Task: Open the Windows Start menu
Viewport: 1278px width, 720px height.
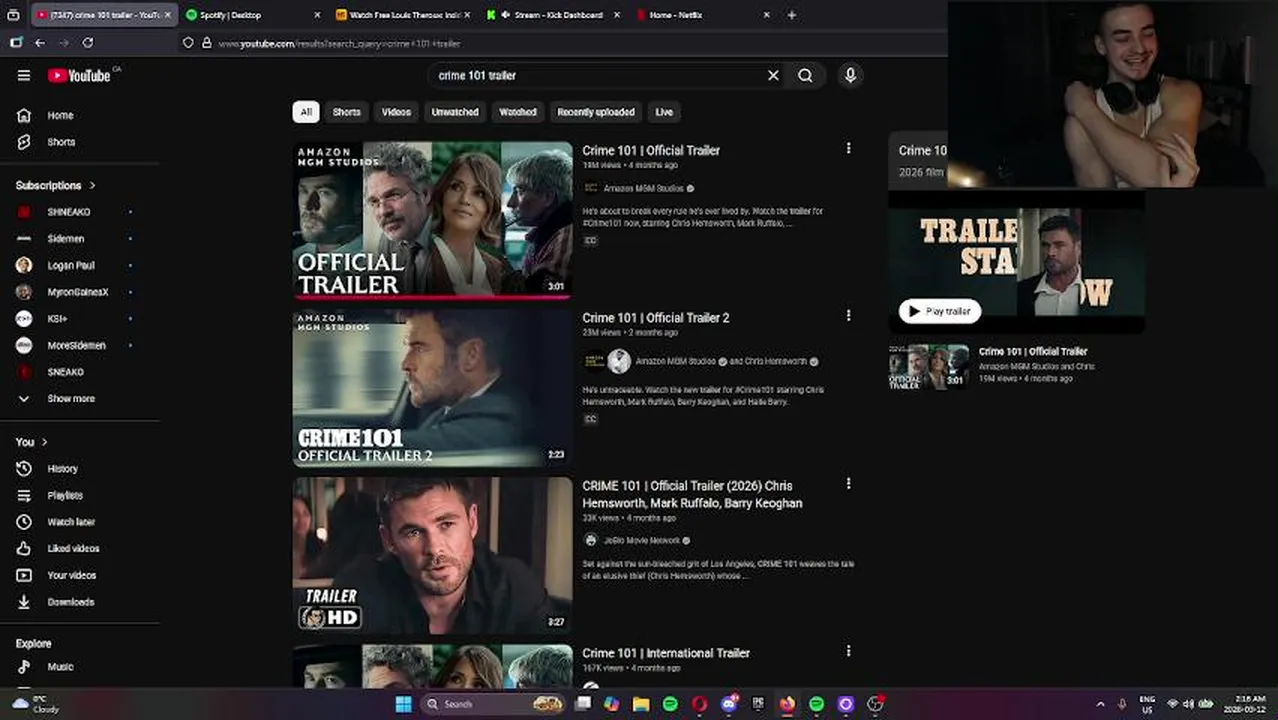Action: [x=403, y=704]
